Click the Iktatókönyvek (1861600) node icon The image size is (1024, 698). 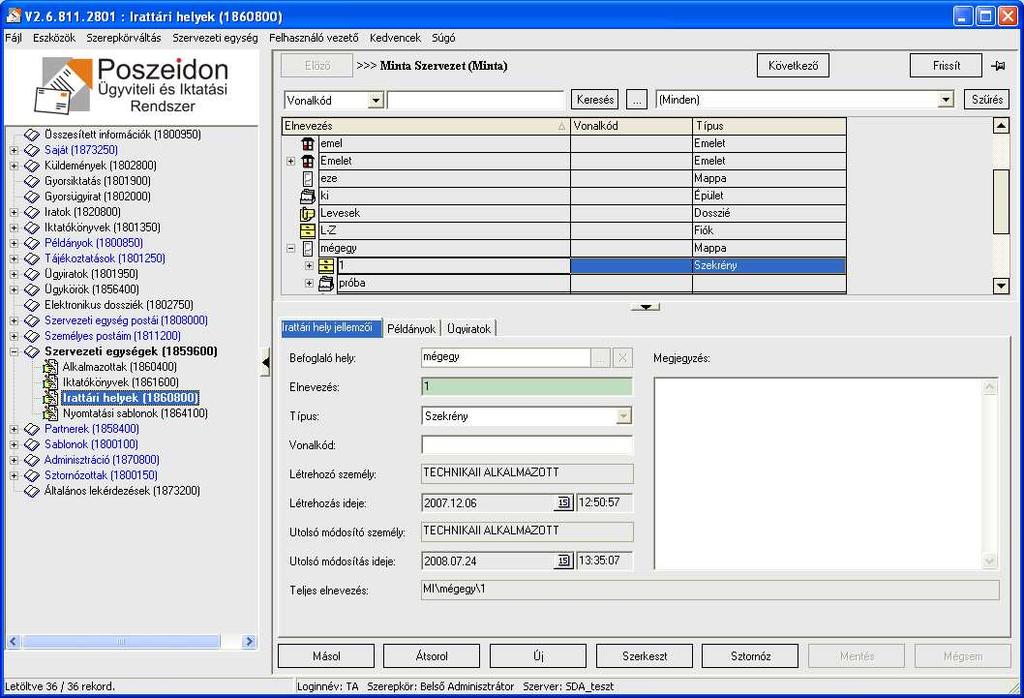point(50,383)
